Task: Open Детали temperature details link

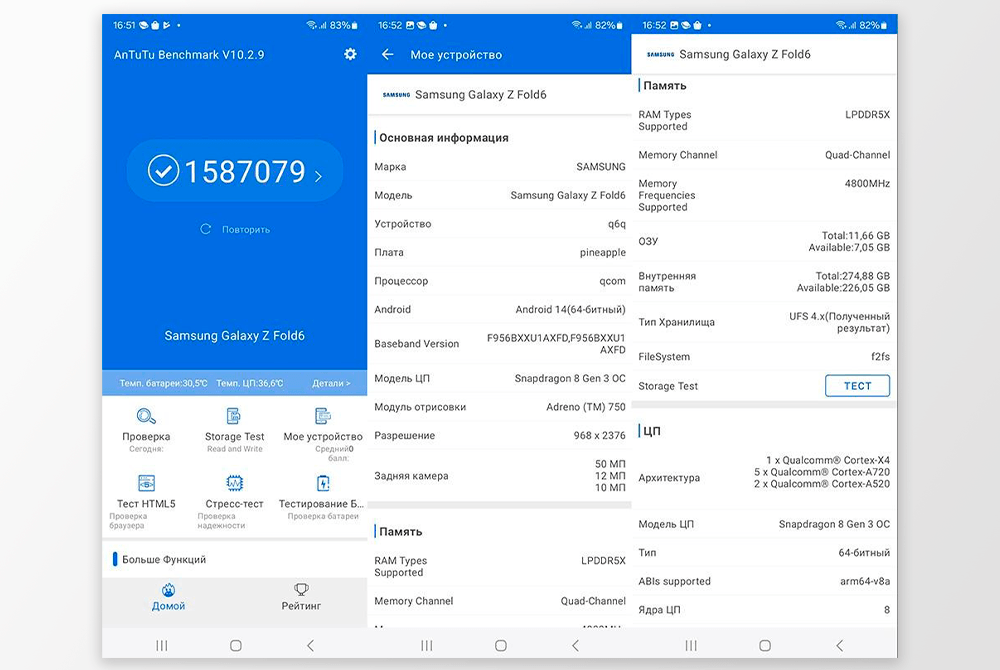Action: [x=331, y=383]
